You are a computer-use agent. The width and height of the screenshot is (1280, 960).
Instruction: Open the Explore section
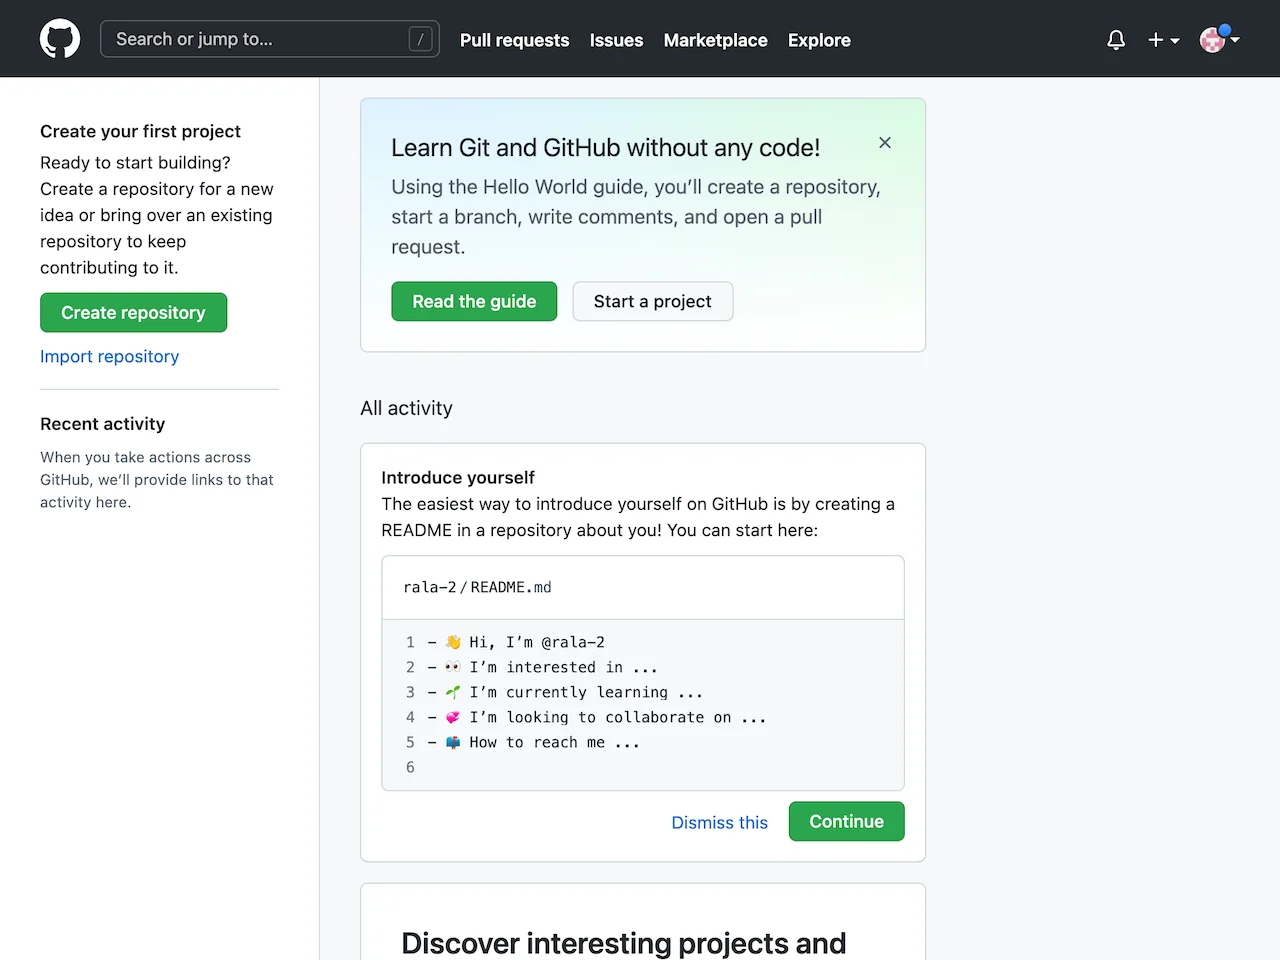pyautogui.click(x=819, y=40)
